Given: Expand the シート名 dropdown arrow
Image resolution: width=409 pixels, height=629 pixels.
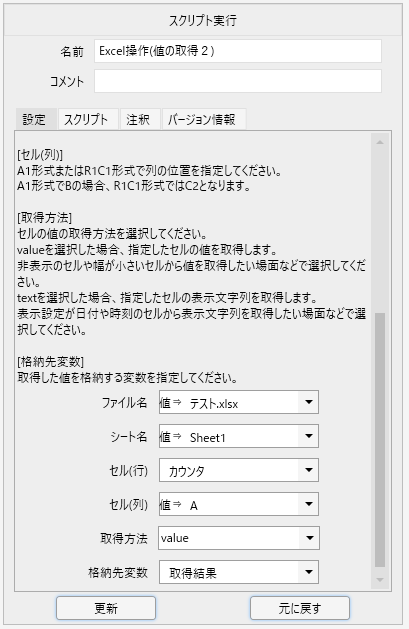Looking at the screenshot, I should pyautogui.click(x=308, y=436).
